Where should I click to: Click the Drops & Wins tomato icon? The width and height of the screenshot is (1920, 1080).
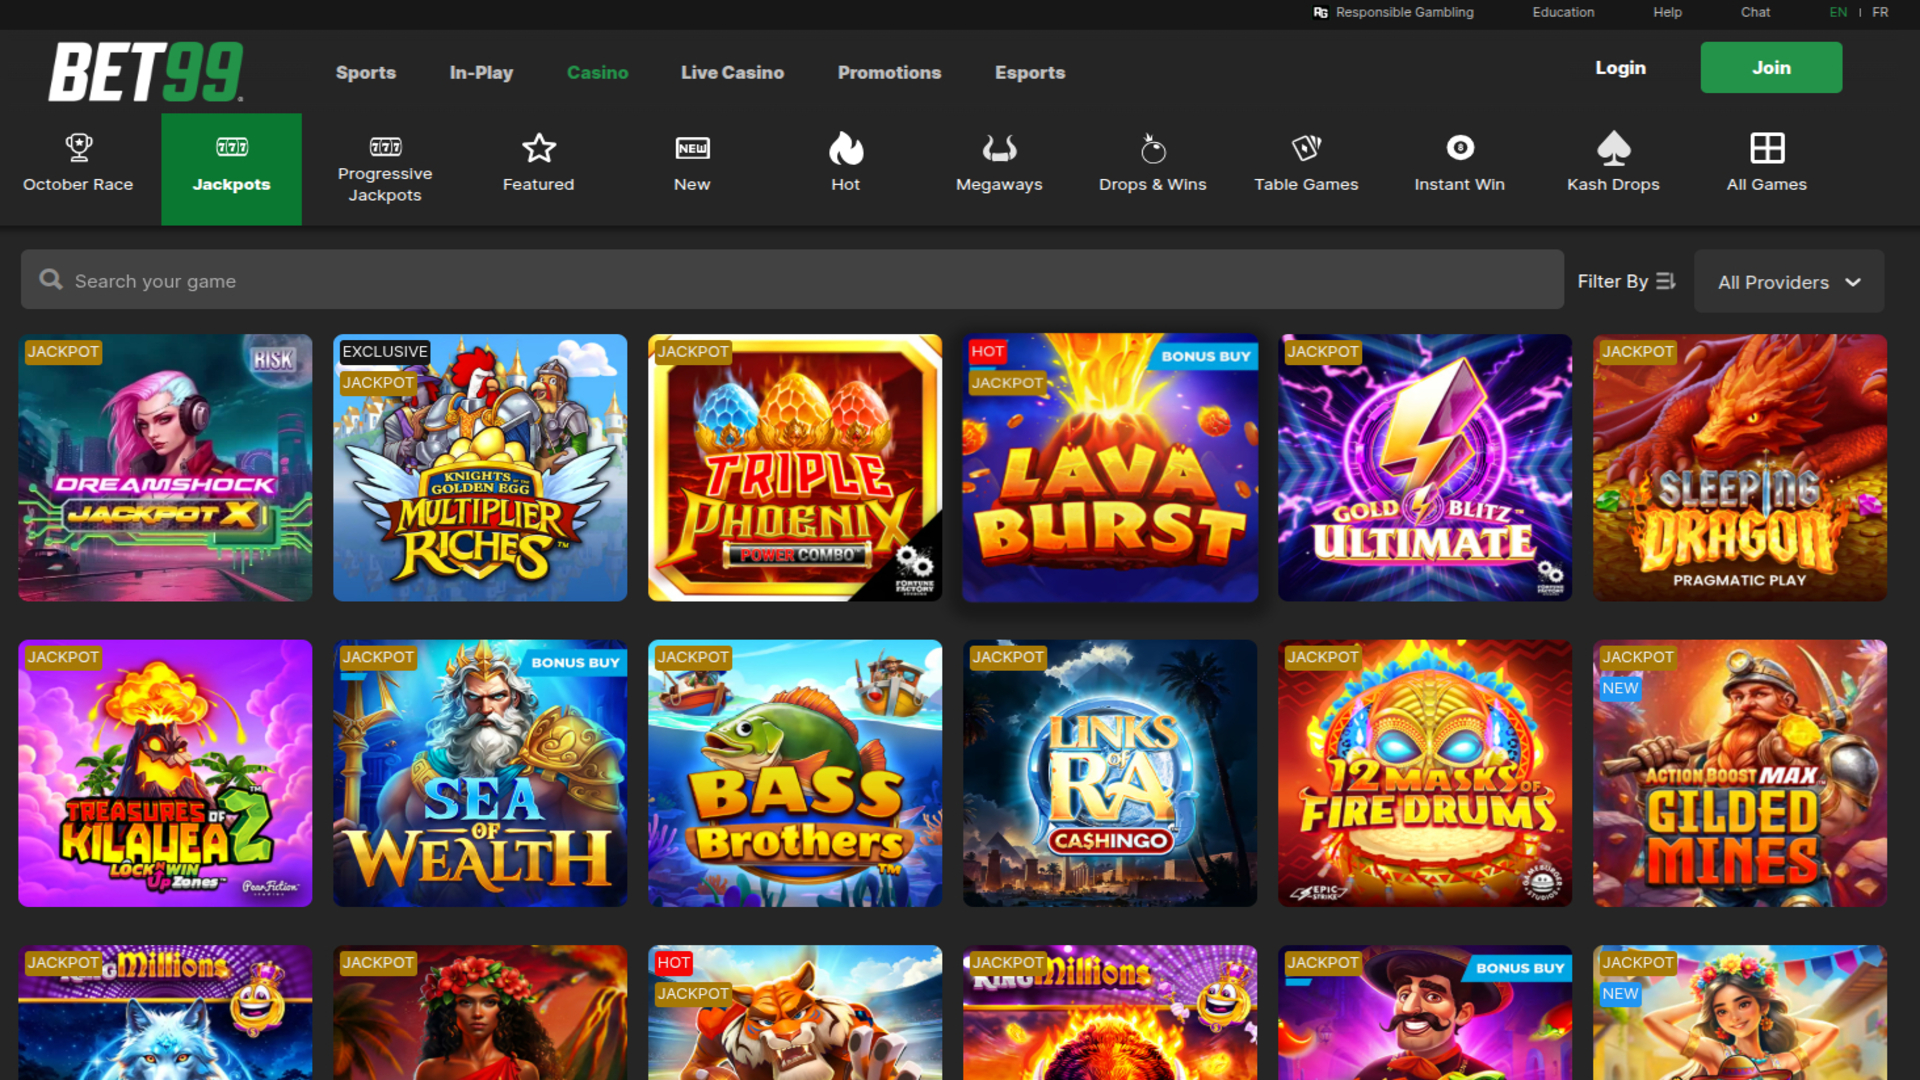tap(1152, 148)
